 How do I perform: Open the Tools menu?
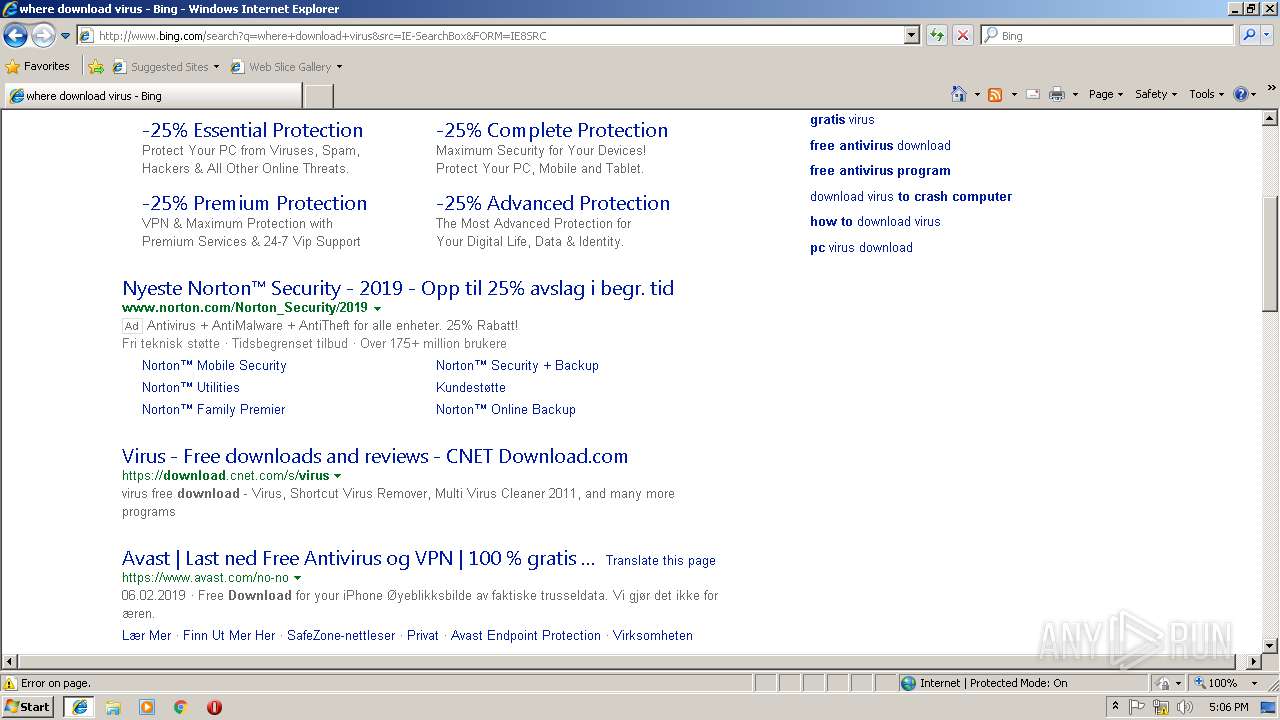click(x=1206, y=94)
